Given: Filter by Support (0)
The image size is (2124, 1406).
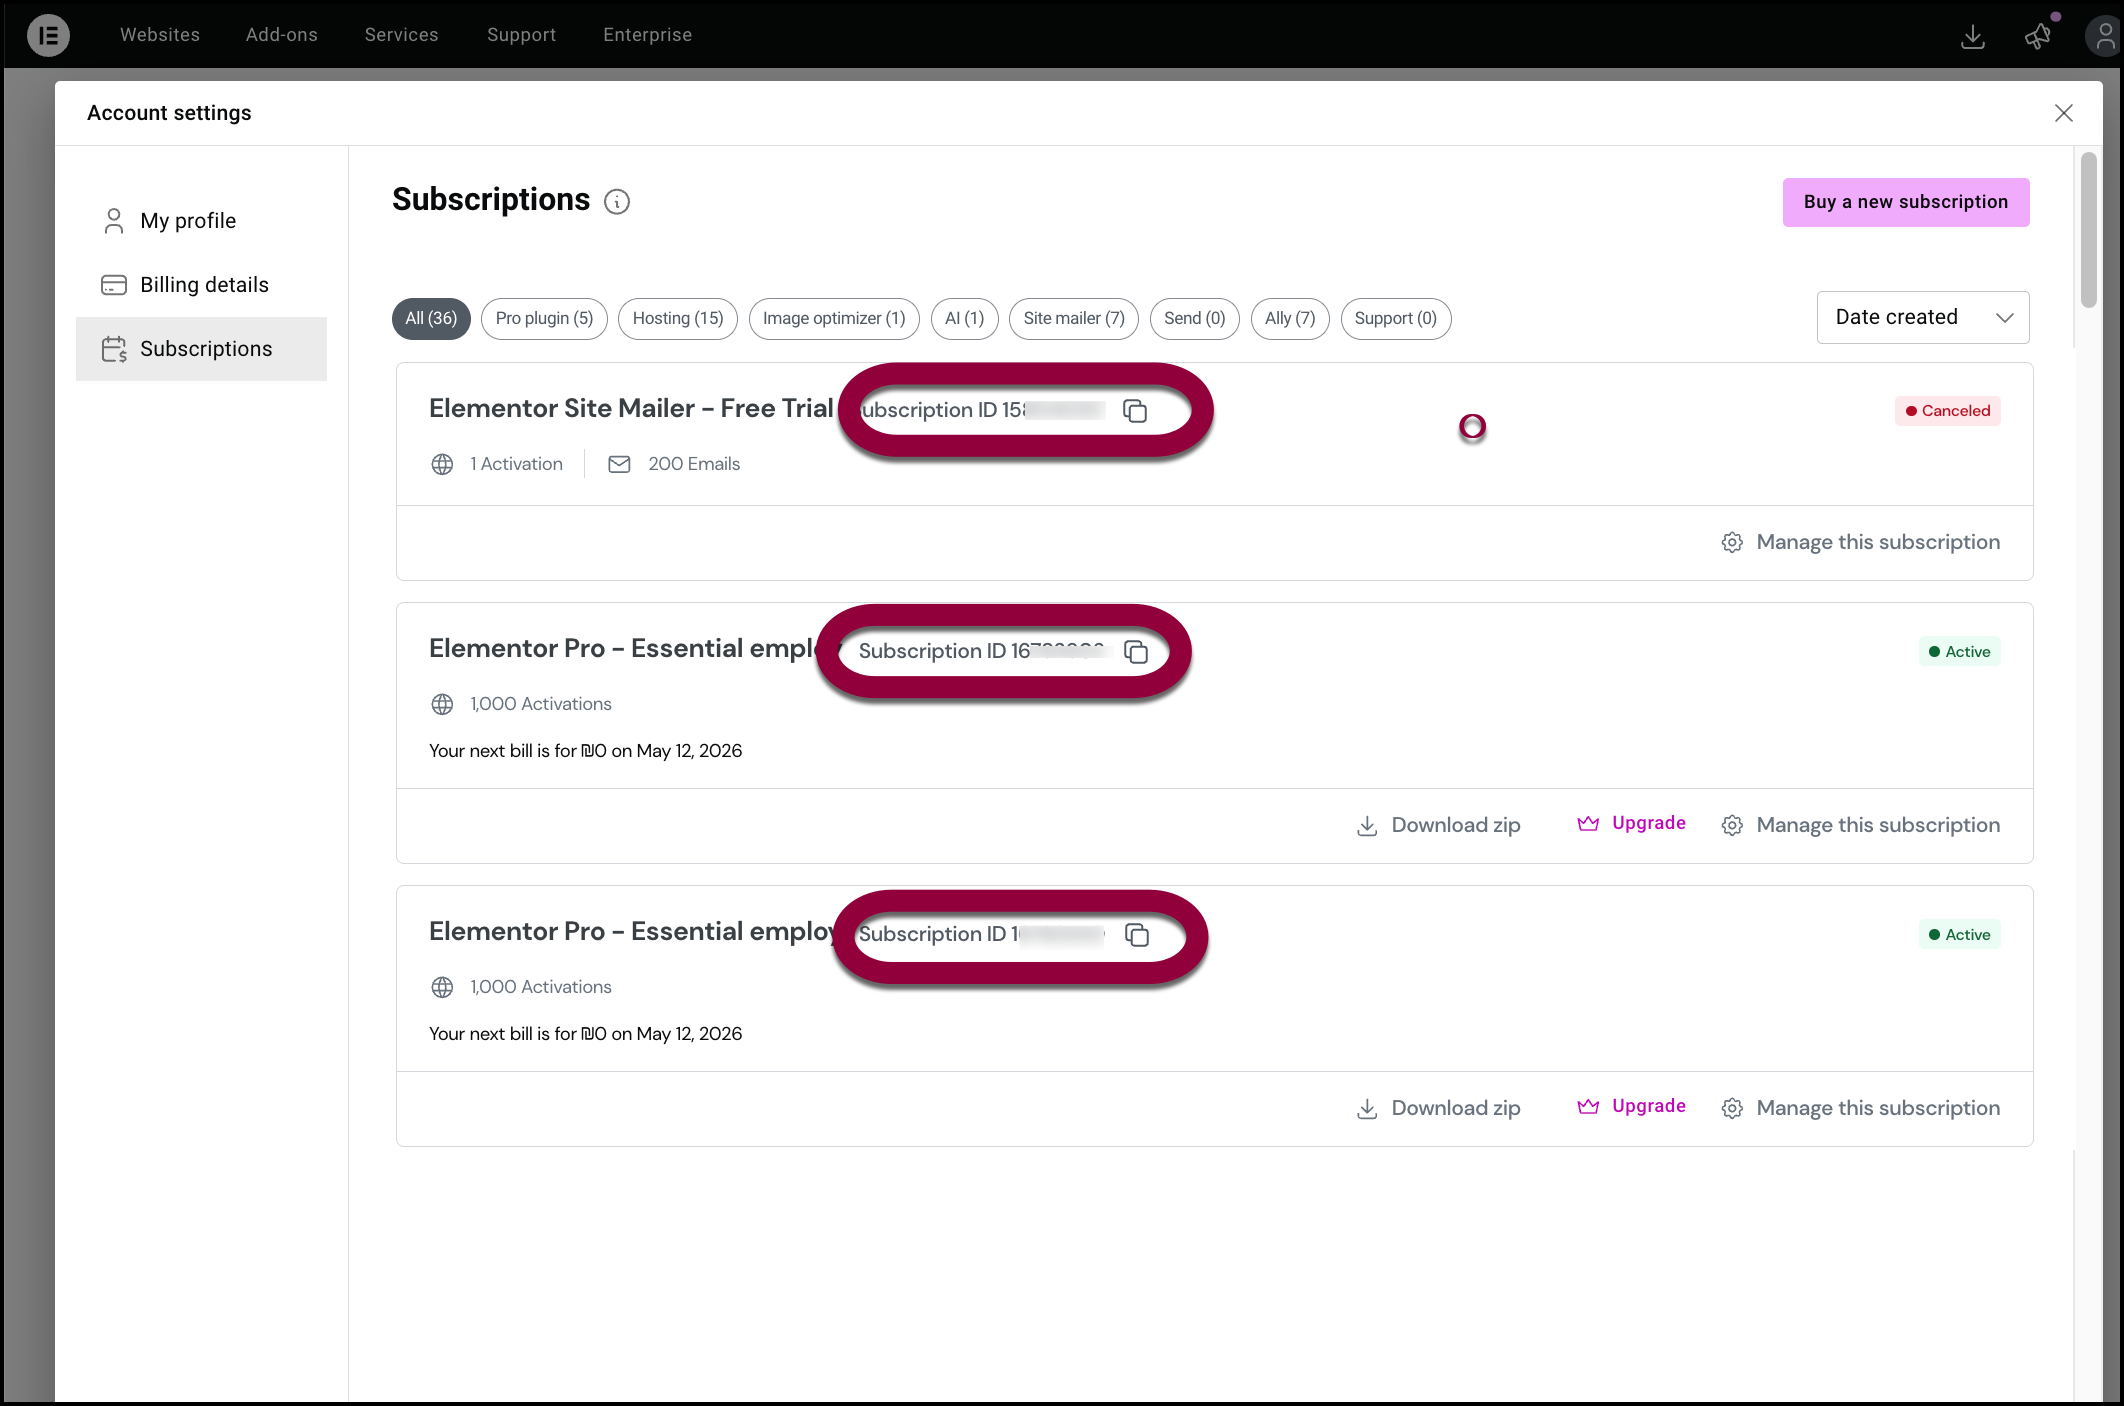Looking at the screenshot, I should tap(1395, 319).
